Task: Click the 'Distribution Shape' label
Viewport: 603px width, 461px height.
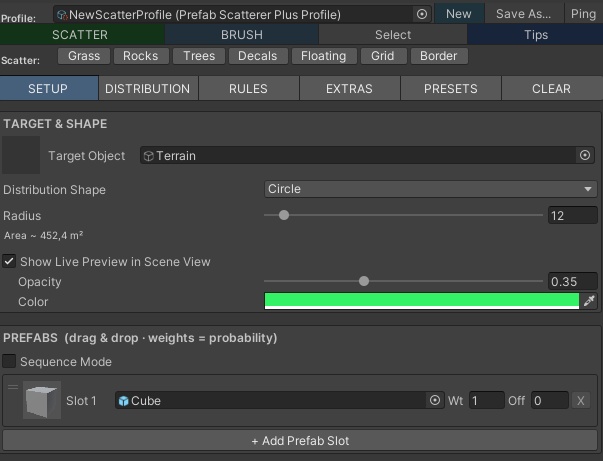Action: click(x=54, y=190)
